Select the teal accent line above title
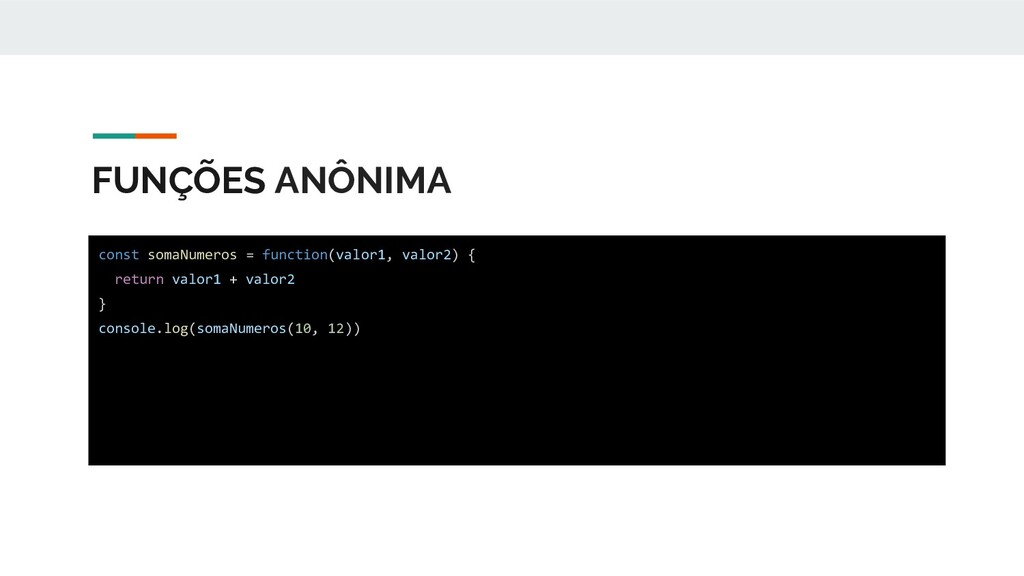 click(x=114, y=136)
